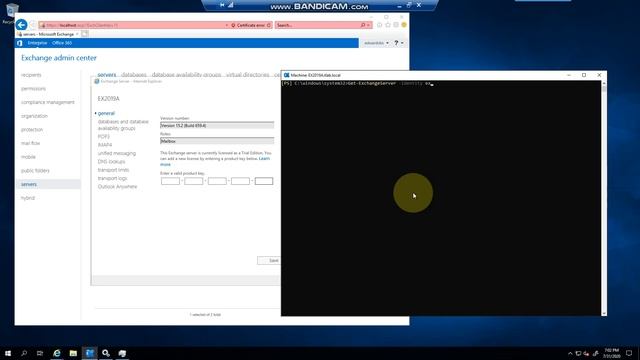Open the notification center icon
The height and width of the screenshot is (360, 640).
pyautogui.click(x=629, y=353)
